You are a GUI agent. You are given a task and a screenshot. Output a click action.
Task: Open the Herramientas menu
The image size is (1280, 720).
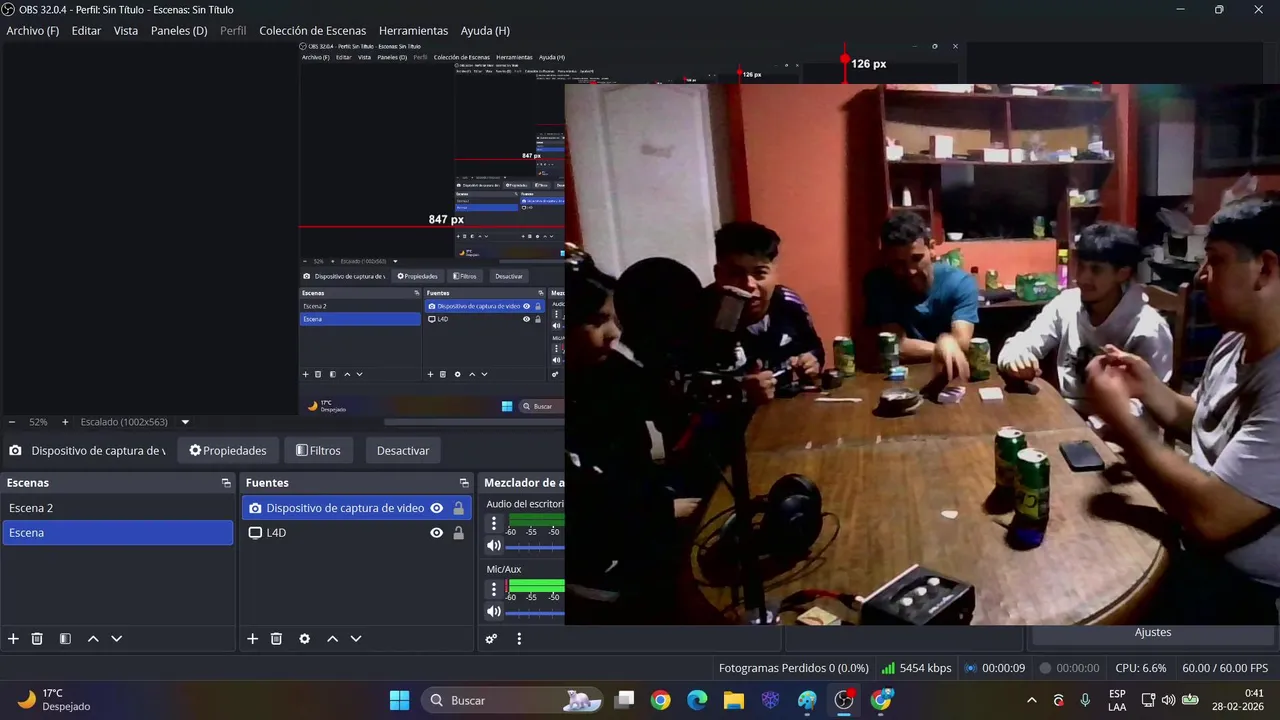coord(413,31)
